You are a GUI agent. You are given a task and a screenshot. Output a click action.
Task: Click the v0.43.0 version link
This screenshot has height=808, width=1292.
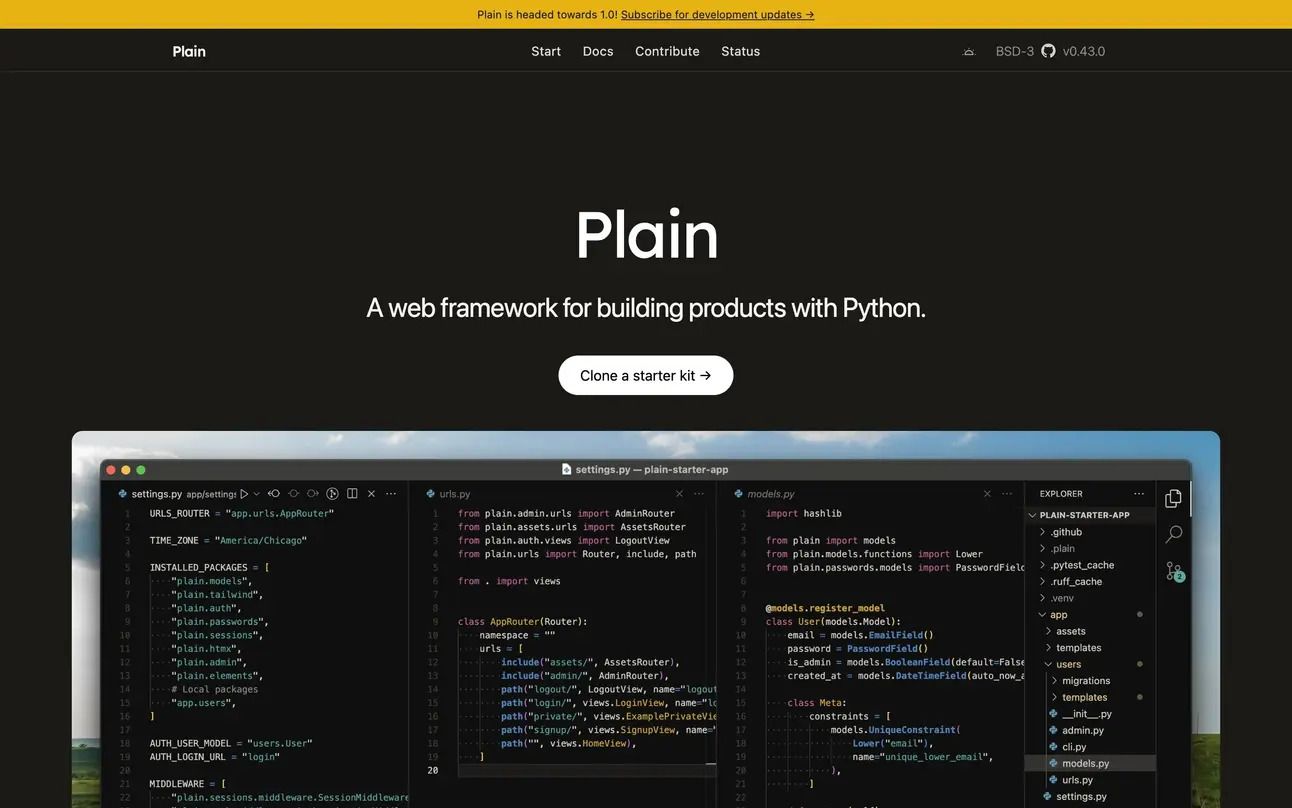point(1084,51)
